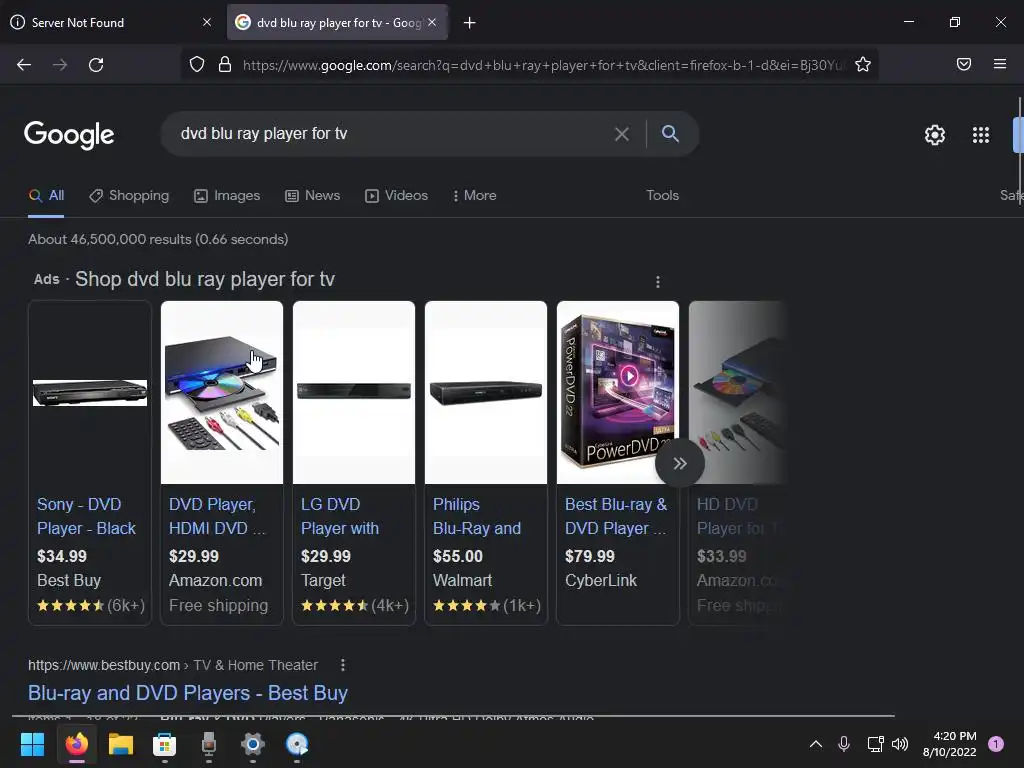Screen dimensions: 1024x768
Task: Open the HD DVD Player link
Action: click(738, 517)
